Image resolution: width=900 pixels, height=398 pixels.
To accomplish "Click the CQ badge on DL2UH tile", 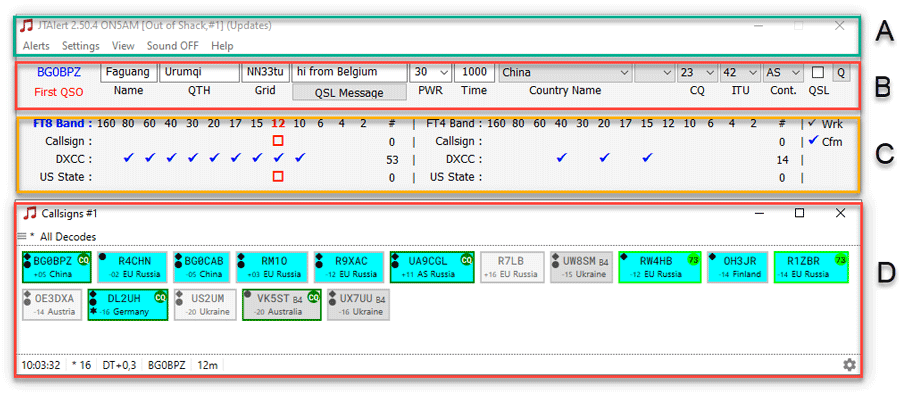I will pyautogui.click(x=161, y=297).
